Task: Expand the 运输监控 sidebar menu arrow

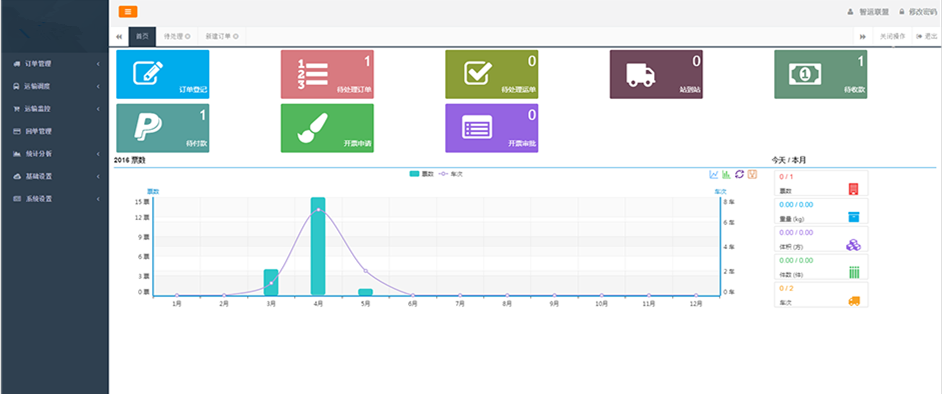Action: click(98, 109)
